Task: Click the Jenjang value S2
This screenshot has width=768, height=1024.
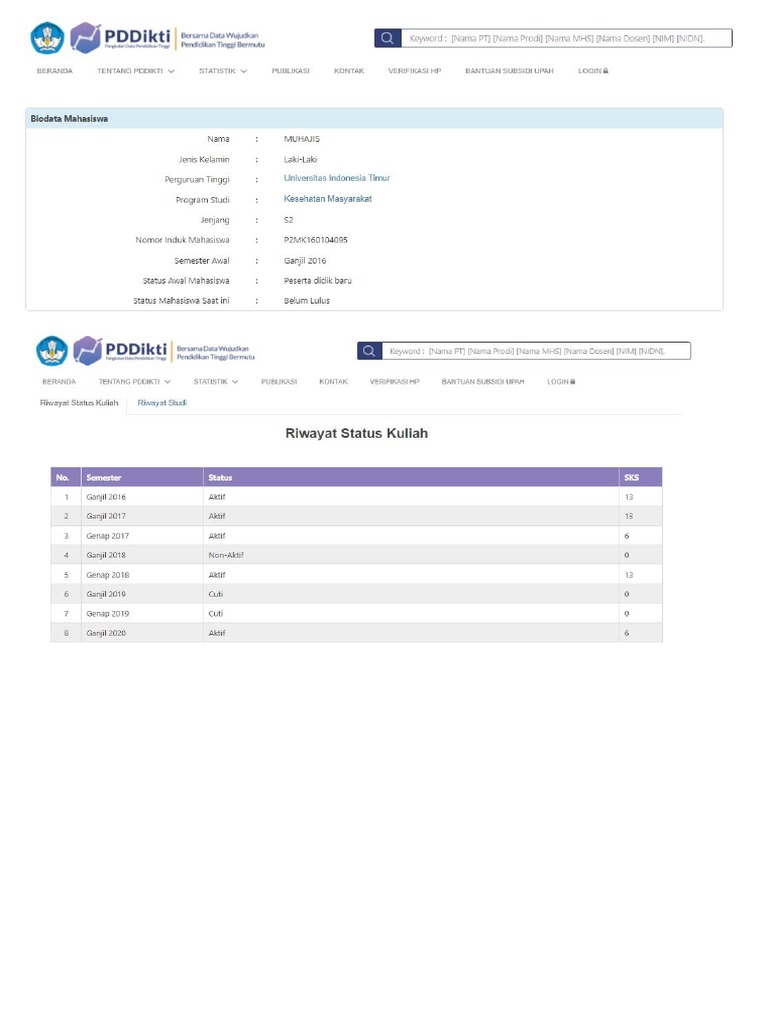Action: click(x=289, y=219)
